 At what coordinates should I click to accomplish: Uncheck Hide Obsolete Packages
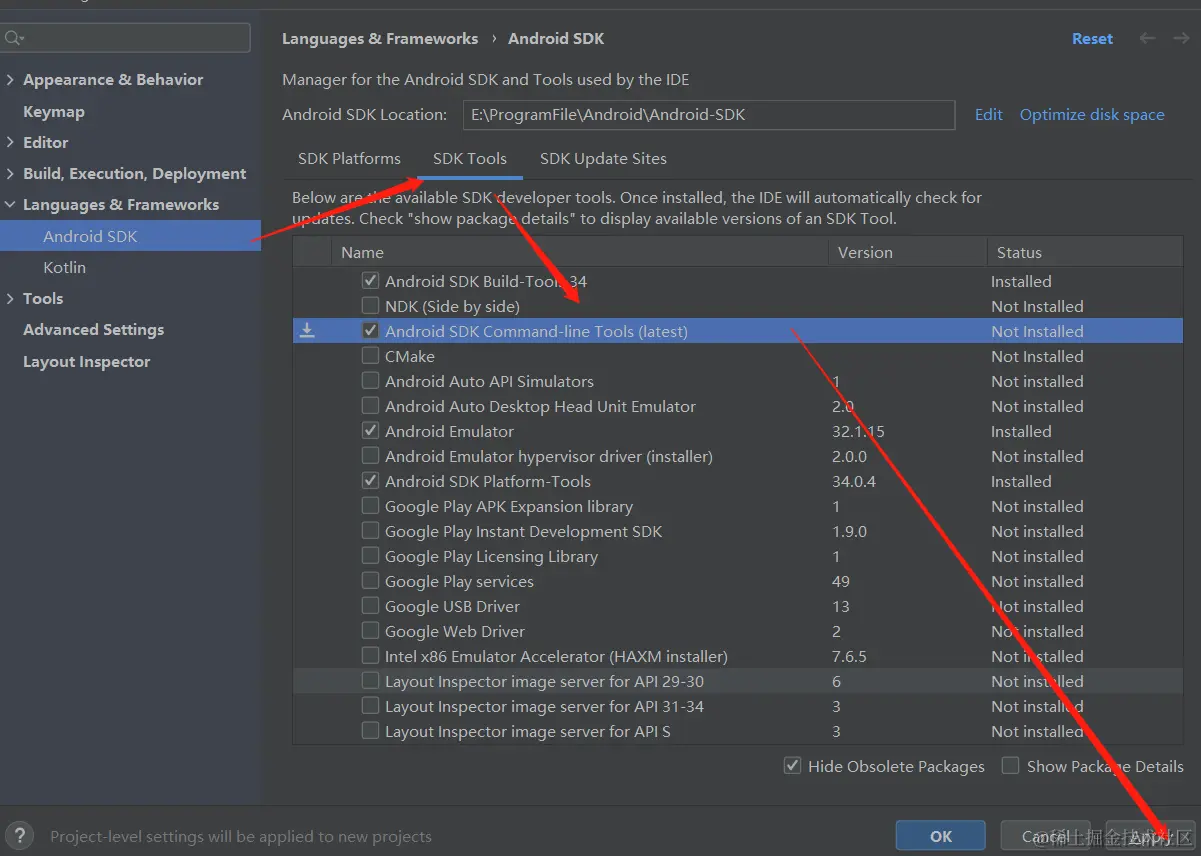point(793,766)
